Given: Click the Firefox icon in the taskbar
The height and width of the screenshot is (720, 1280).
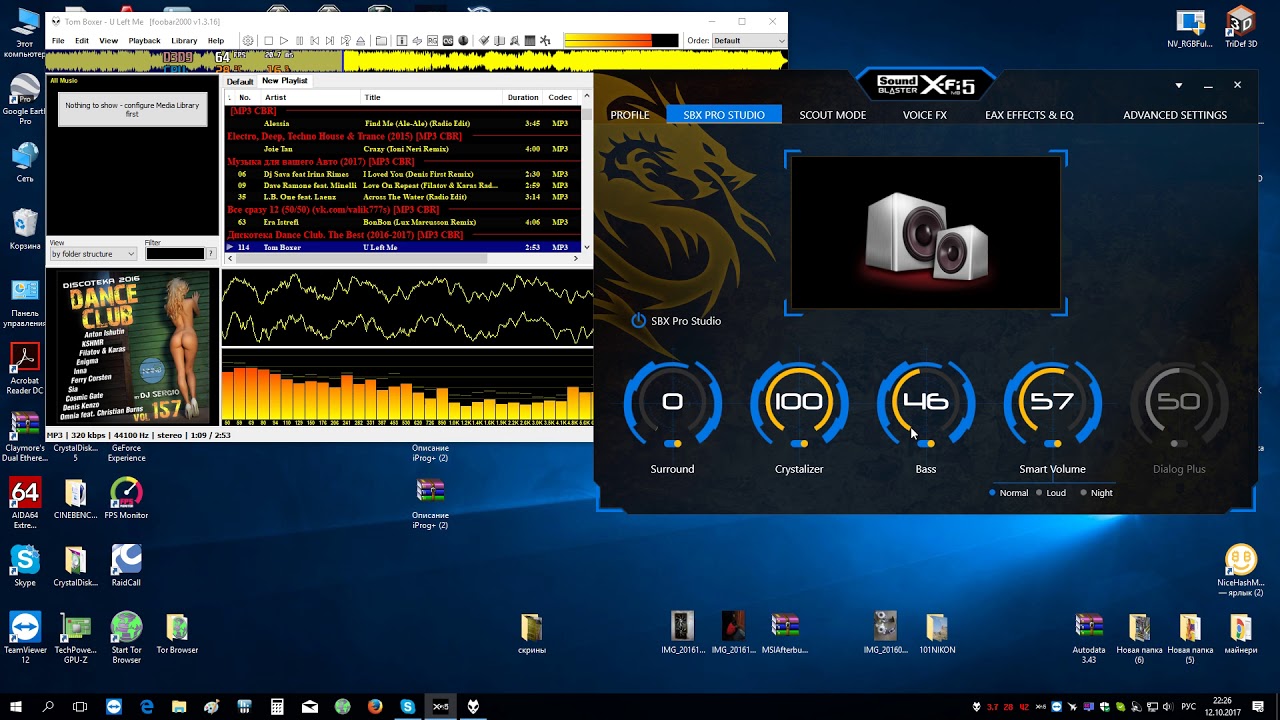Looking at the screenshot, I should (x=375, y=706).
